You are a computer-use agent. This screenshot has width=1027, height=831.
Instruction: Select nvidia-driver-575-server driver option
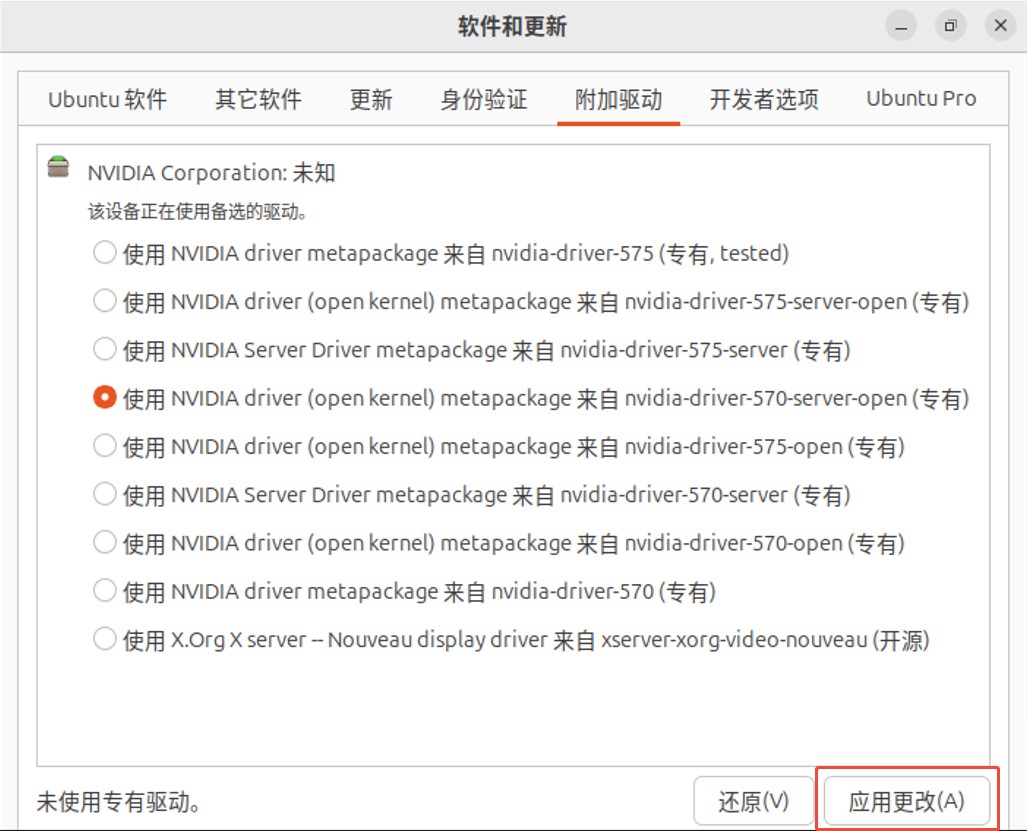tap(104, 349)
